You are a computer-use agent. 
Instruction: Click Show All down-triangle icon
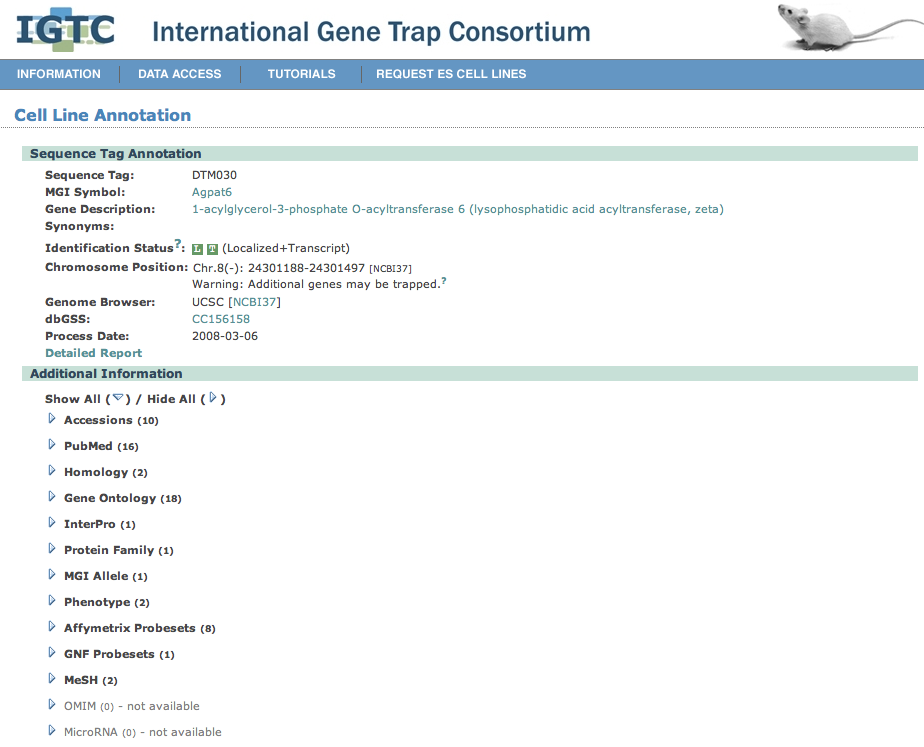[117, 398]
